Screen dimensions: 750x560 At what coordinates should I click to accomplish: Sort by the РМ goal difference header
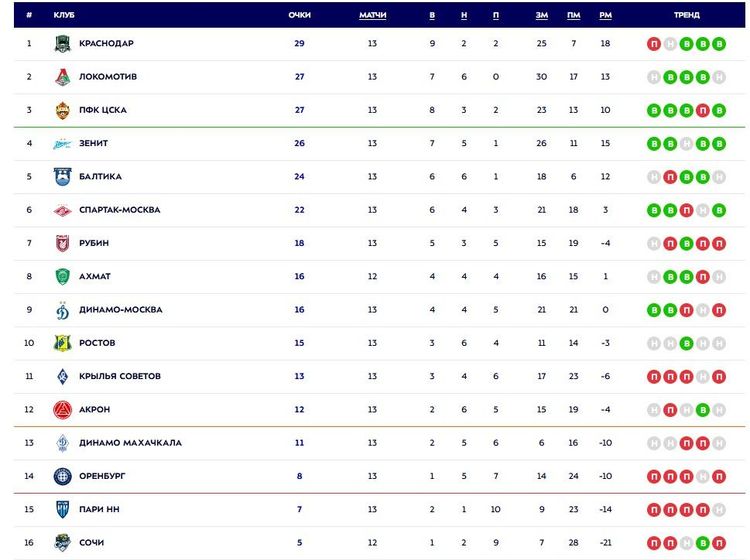click(x=605, y=15)
